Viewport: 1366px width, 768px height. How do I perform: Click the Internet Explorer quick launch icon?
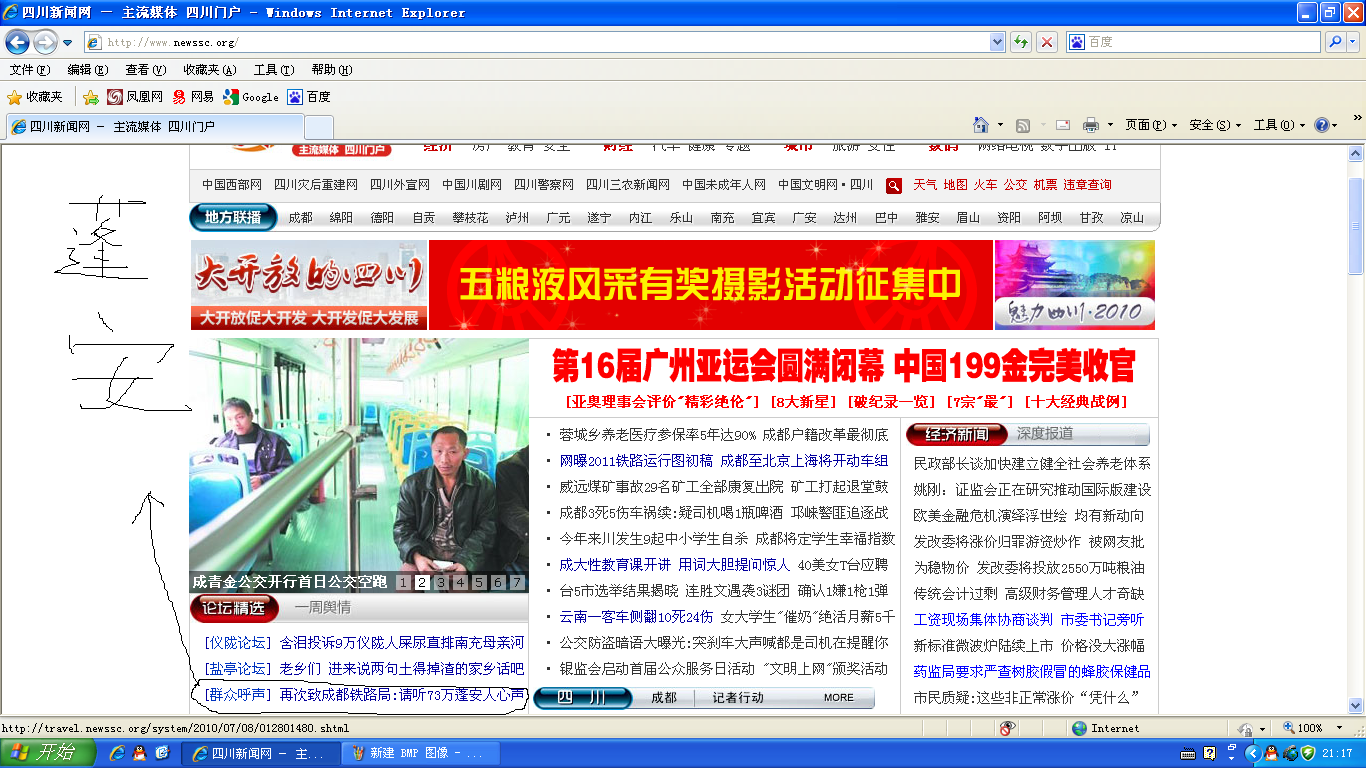(117, 753)
